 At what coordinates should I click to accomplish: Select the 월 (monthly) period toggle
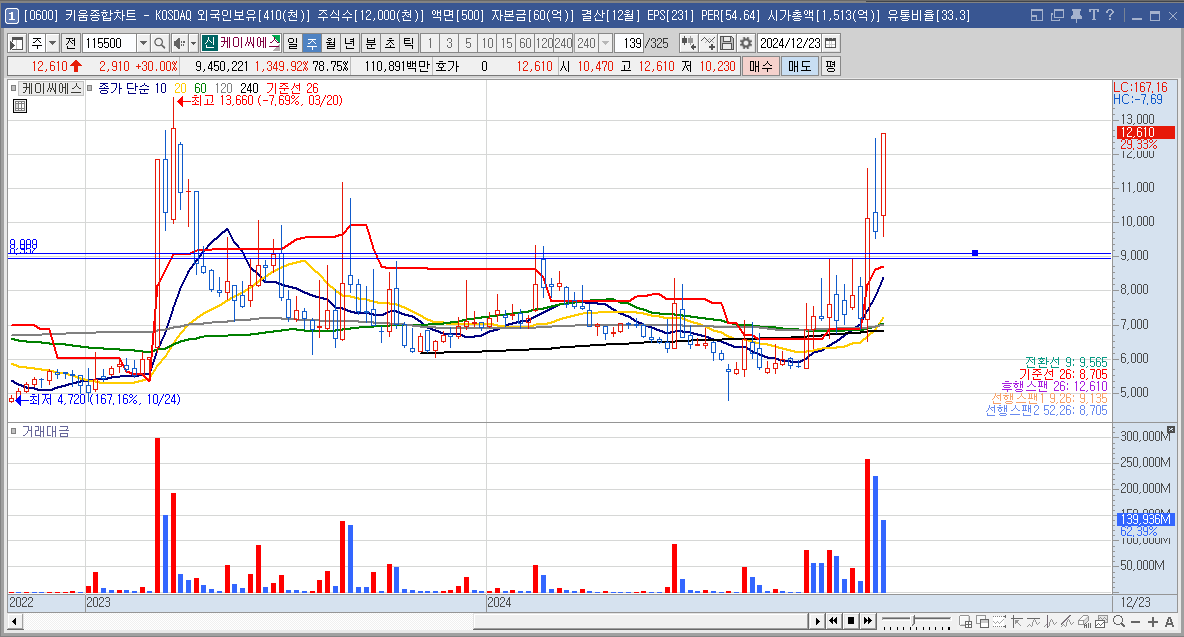(331, 43)
